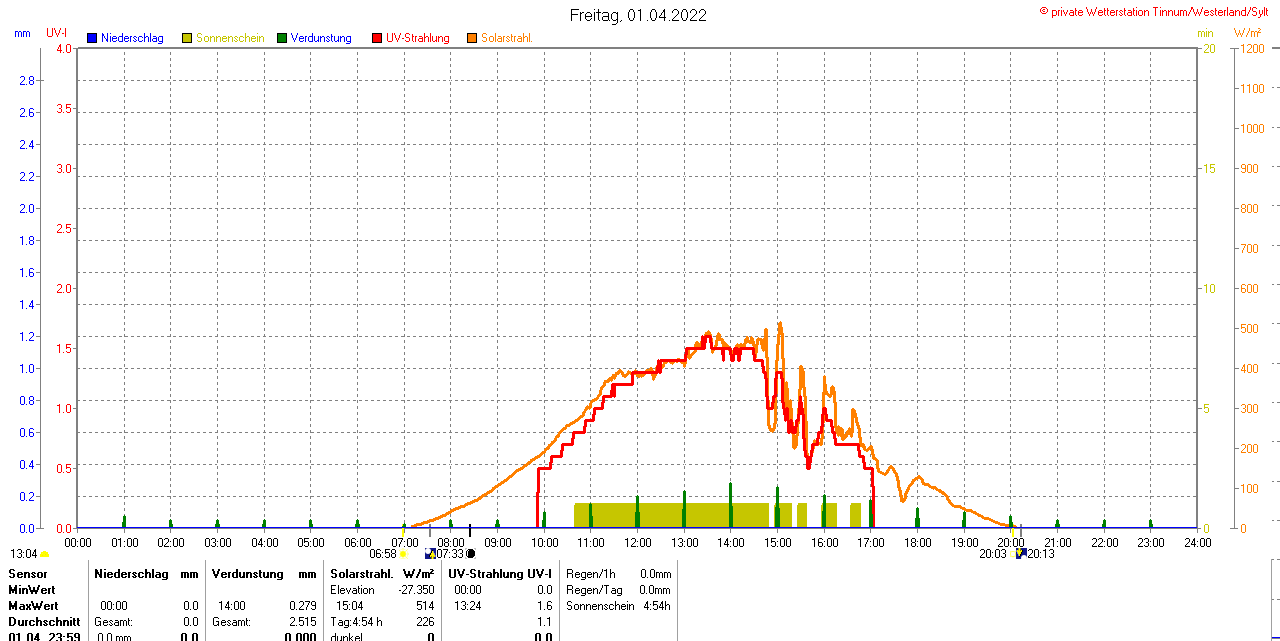
Task: Click the 12:00 label on the time axis
Action: coord(637,542)
